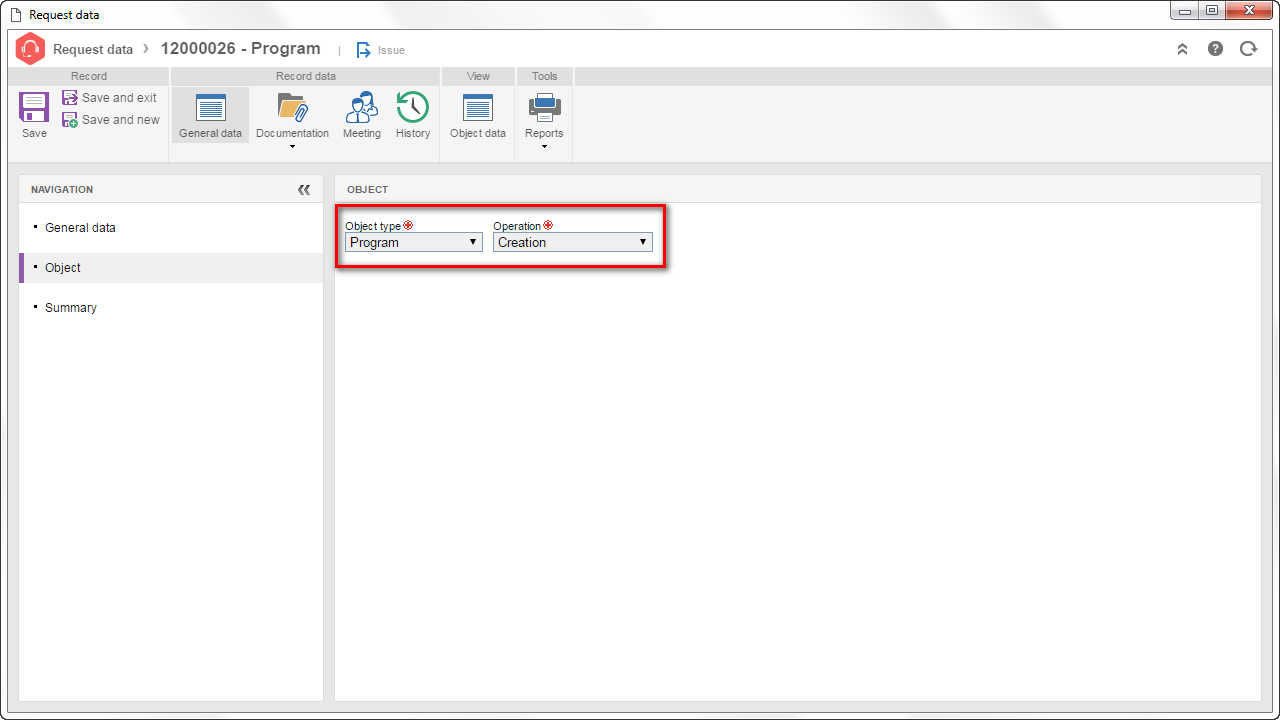The width and height of the screenshot is (1280, 720).
Task: Open the Documentation folder icon
Action: (x=292, y=107)
